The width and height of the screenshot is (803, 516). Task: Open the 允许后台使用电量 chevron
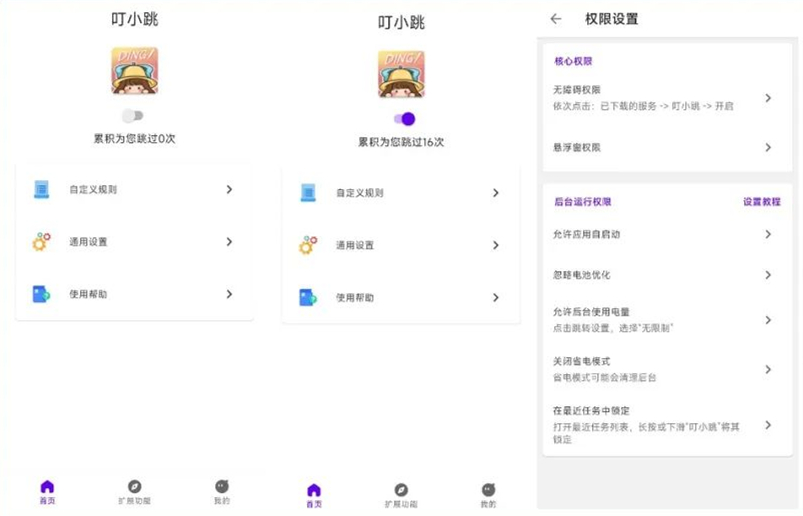coord(768,320)
